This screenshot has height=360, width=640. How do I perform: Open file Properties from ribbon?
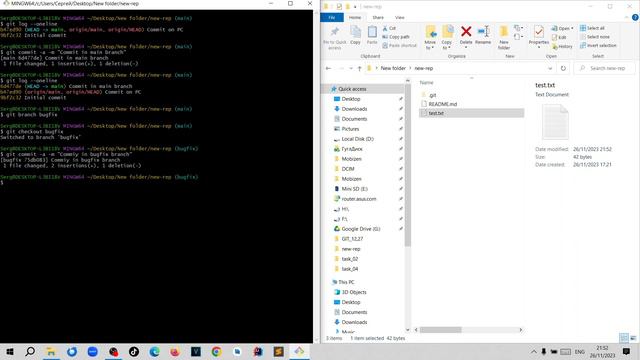539,37
